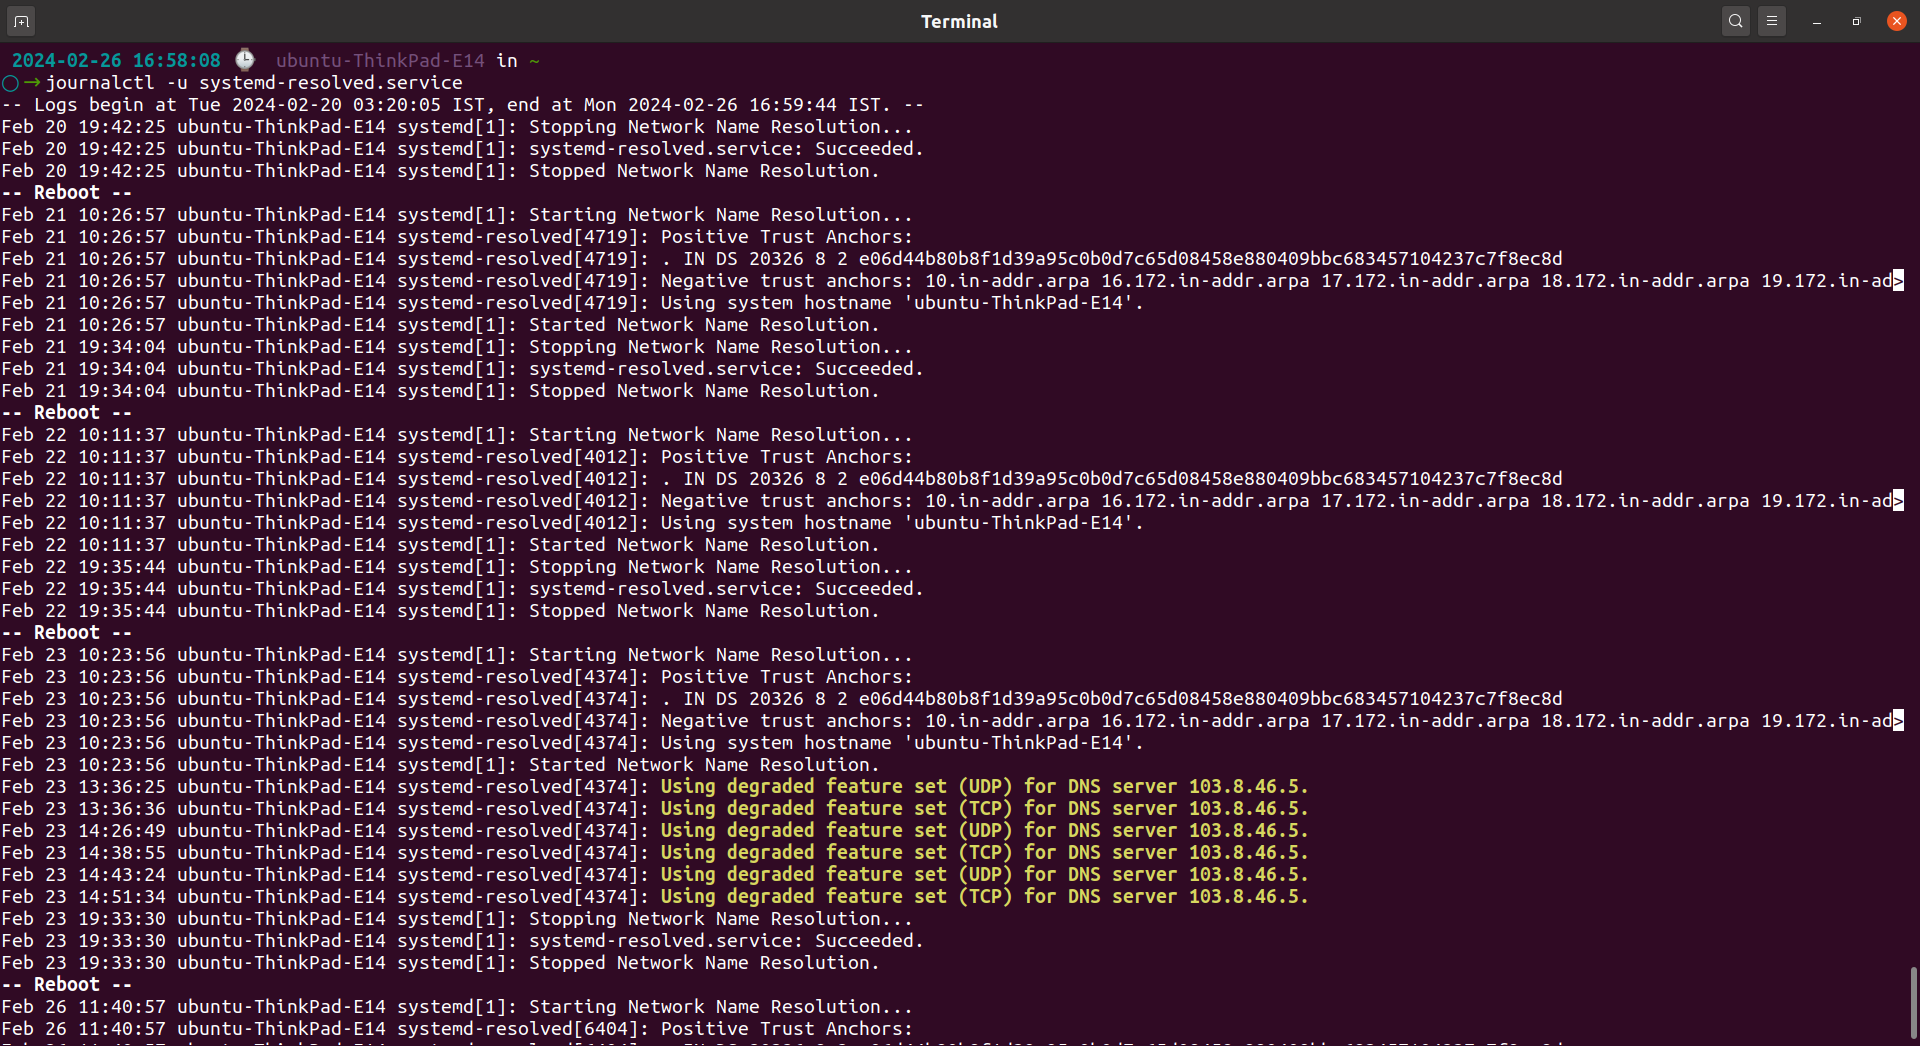The height and width of the screenshot is (1046, 1920).
Task: Click Feb 22 19:35:44 'systemd-resolved.service: Succeeded.' line
Action: [x=462, y=589]
